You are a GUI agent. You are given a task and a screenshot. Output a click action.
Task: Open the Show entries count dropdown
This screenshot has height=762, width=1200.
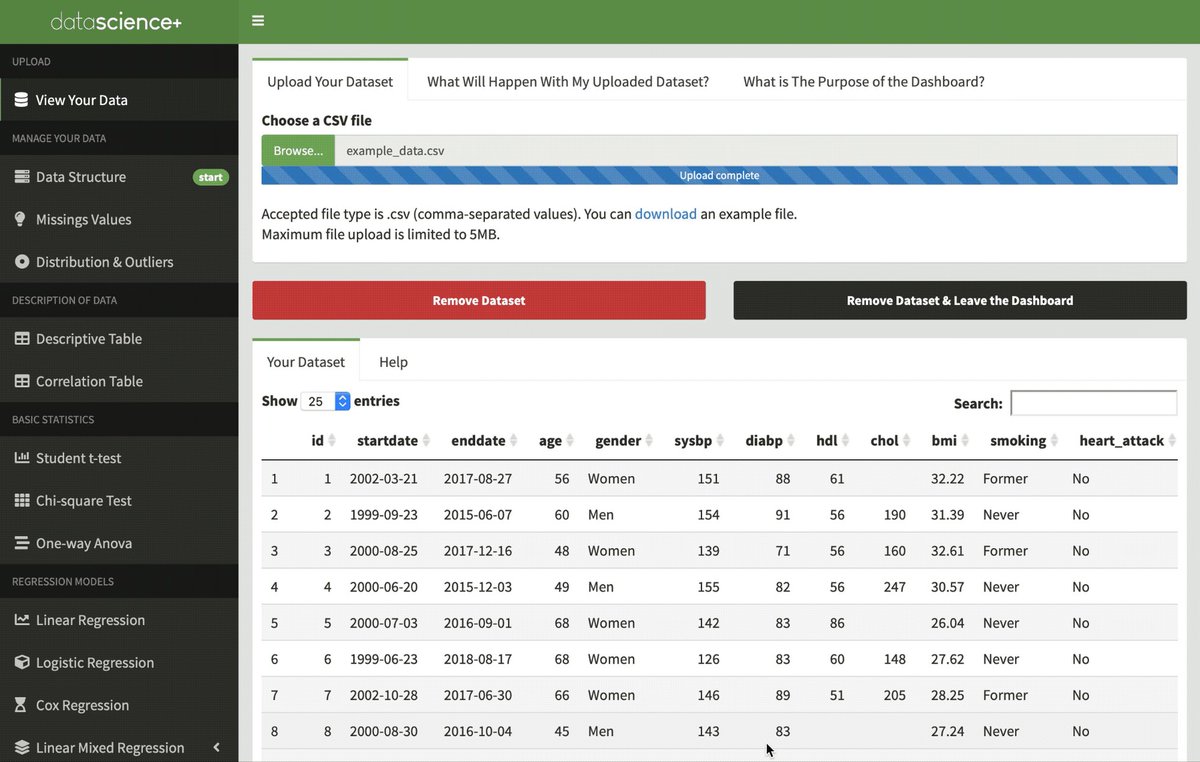coord(326,401)
